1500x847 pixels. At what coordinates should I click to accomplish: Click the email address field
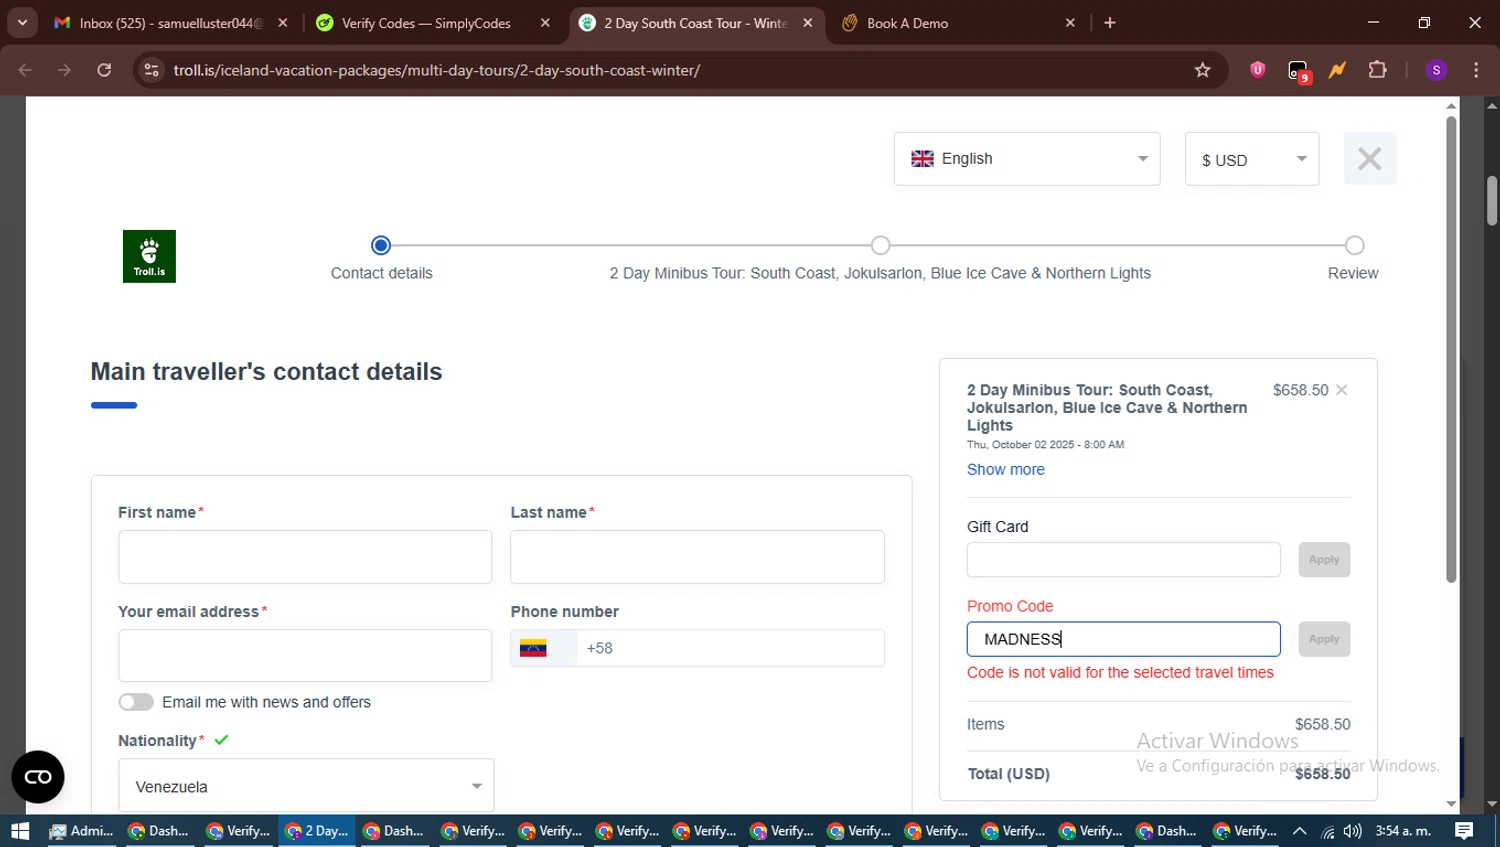click(x=305, y=656)
